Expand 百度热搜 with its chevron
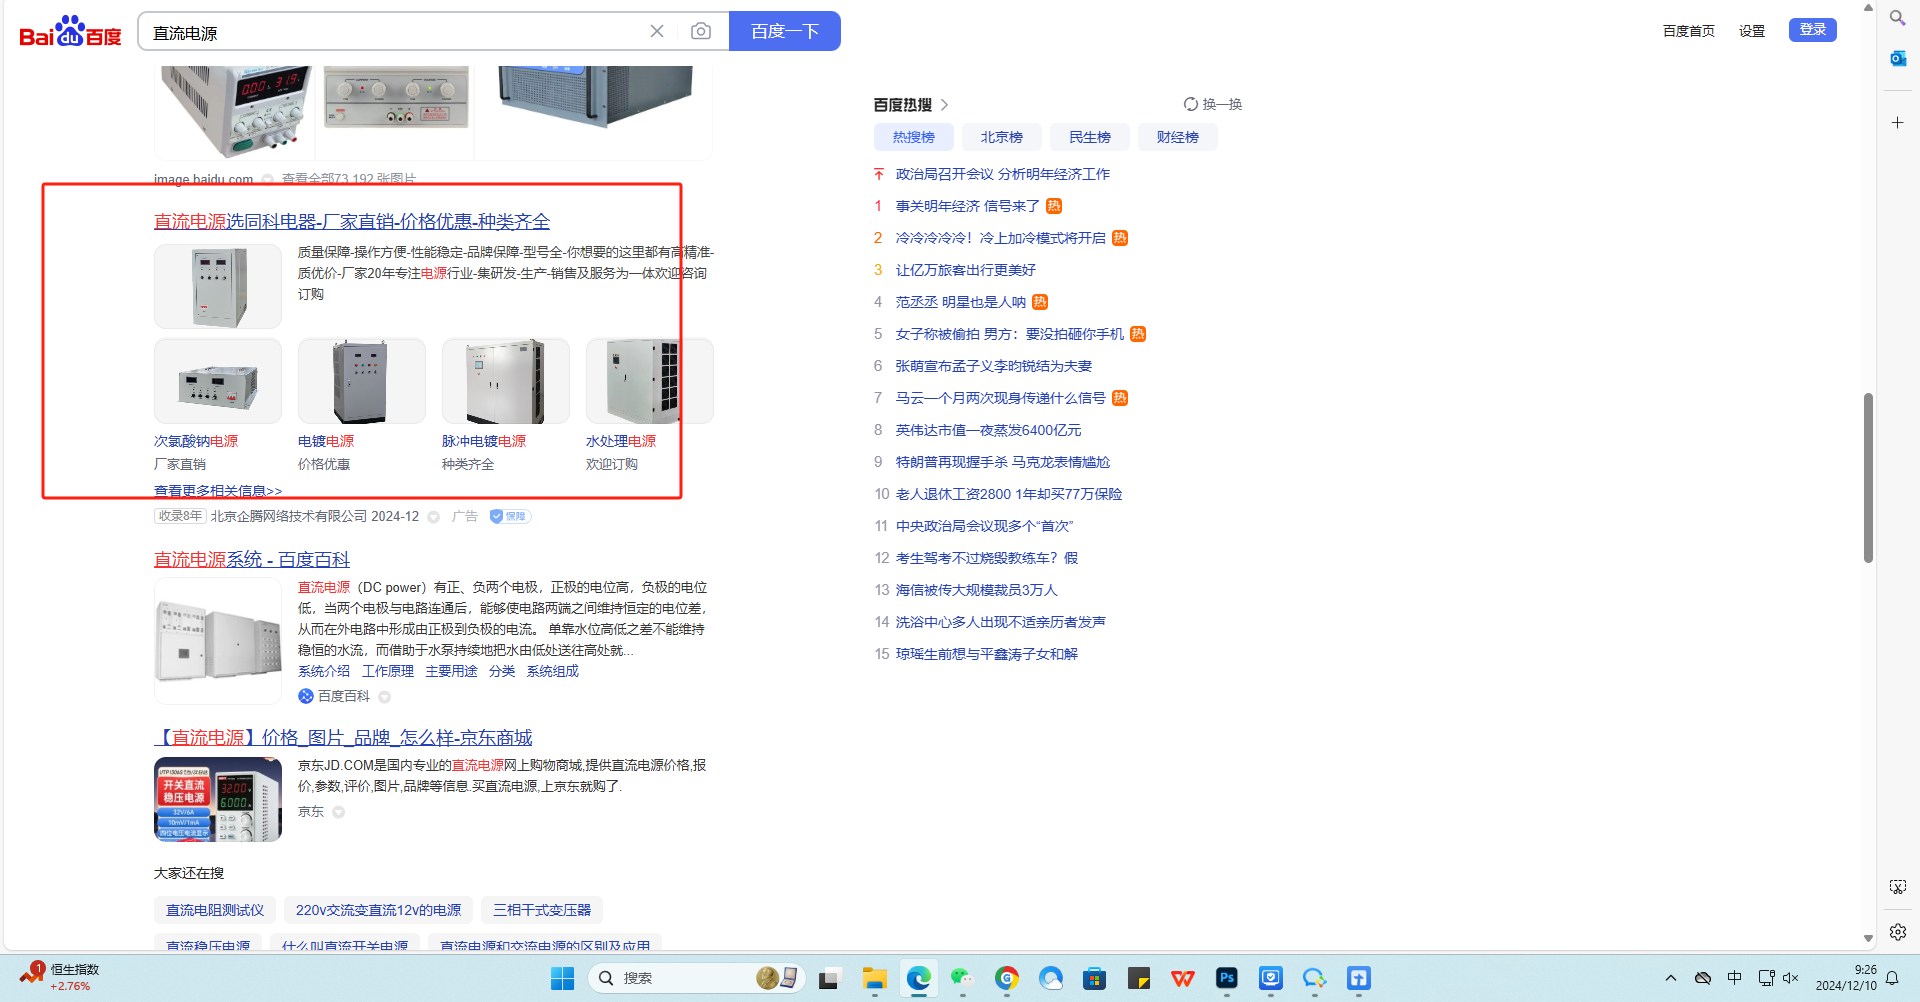1920x1002 pixels. click(944, 105)
